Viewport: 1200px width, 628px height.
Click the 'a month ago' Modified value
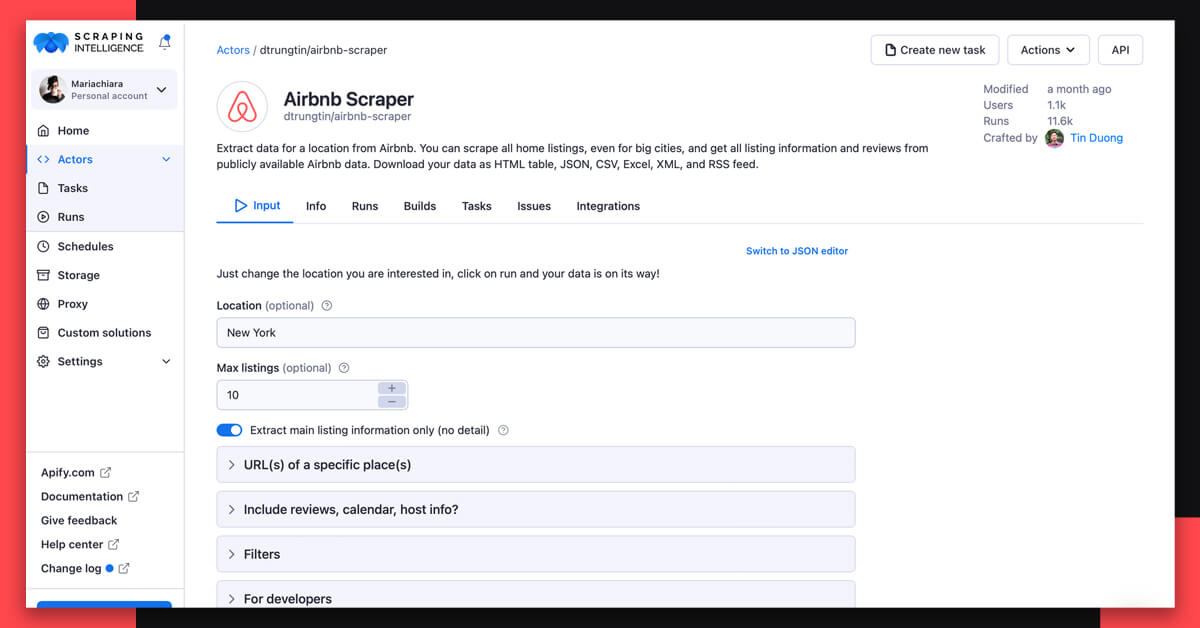point(1079,89)
